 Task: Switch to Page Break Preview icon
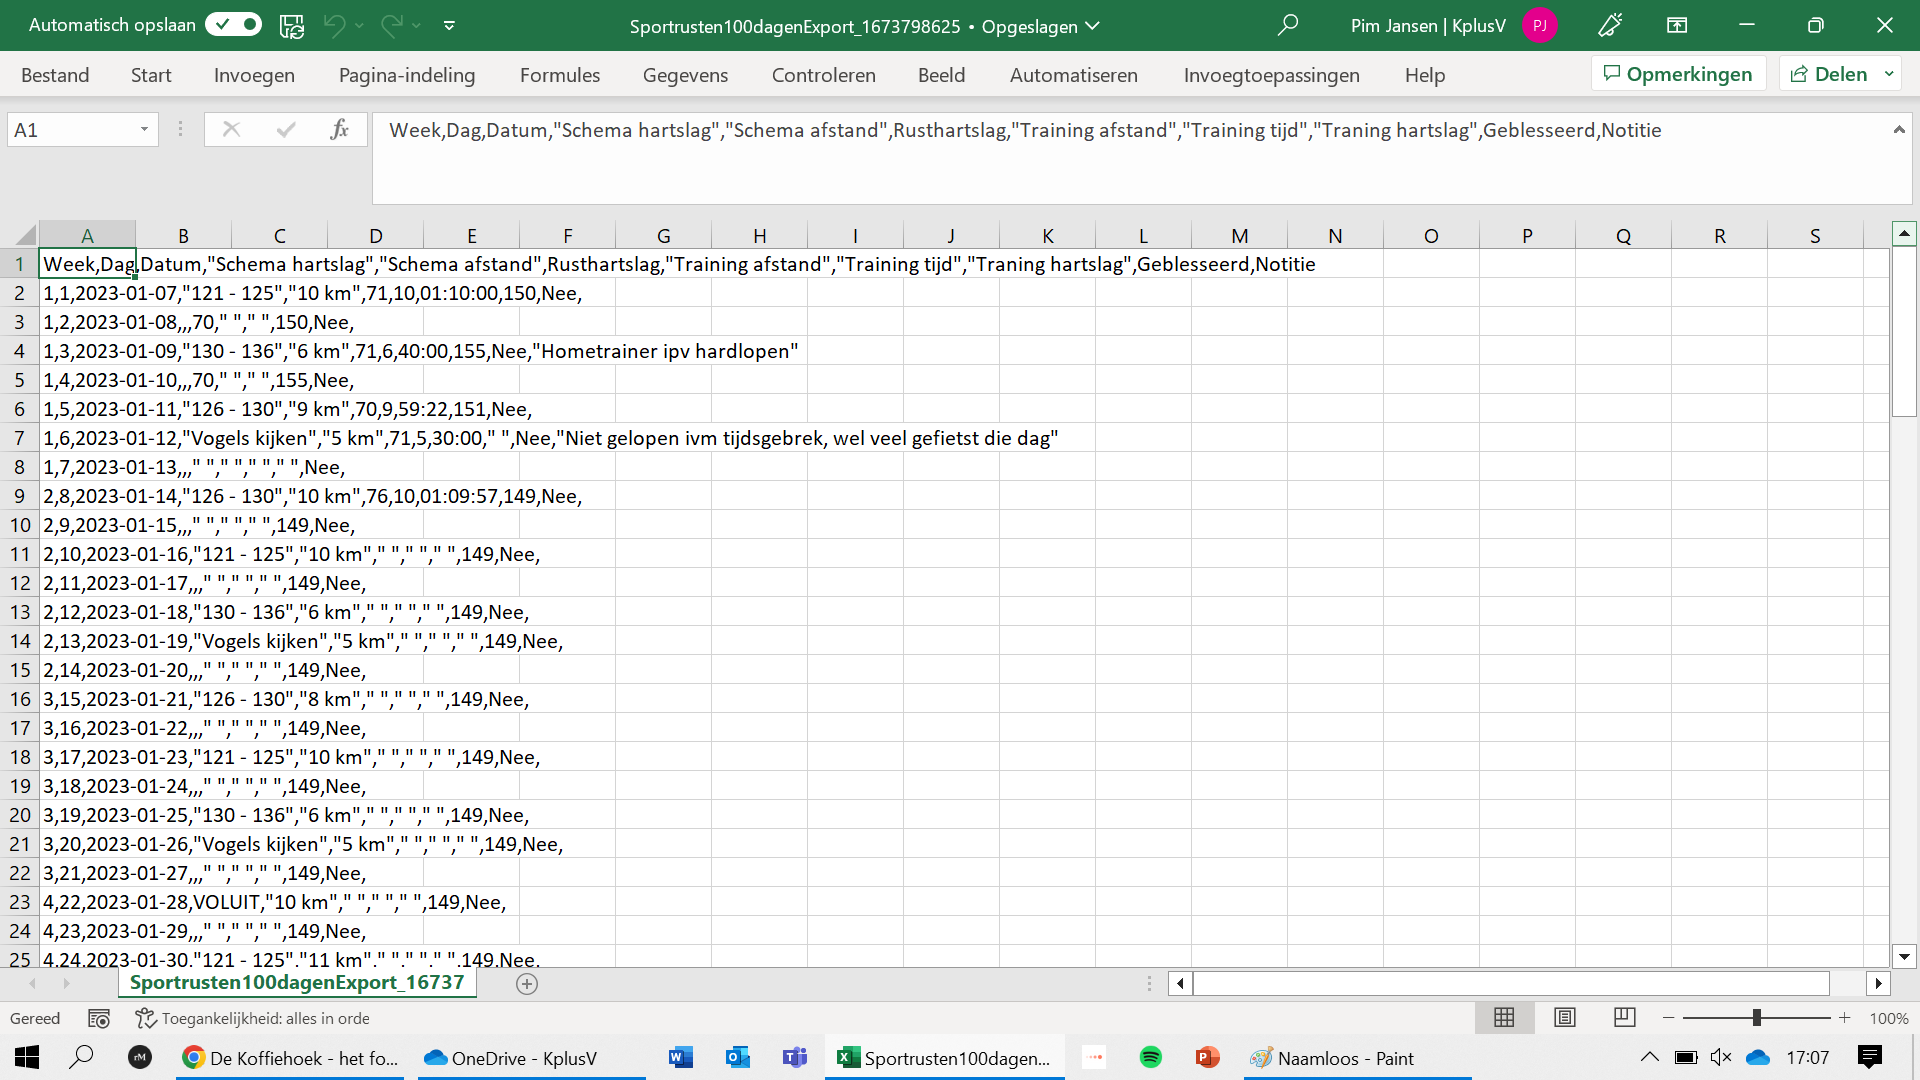click(x=1625, y=1018)
